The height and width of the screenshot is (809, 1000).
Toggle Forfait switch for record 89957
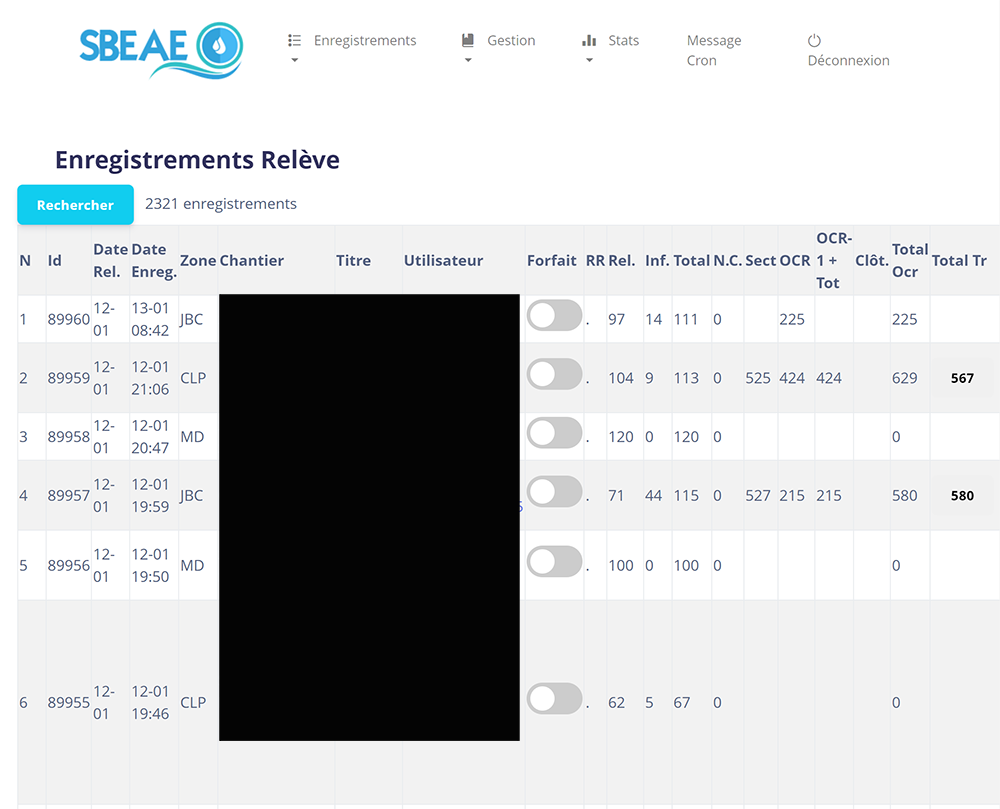[554, 492]
